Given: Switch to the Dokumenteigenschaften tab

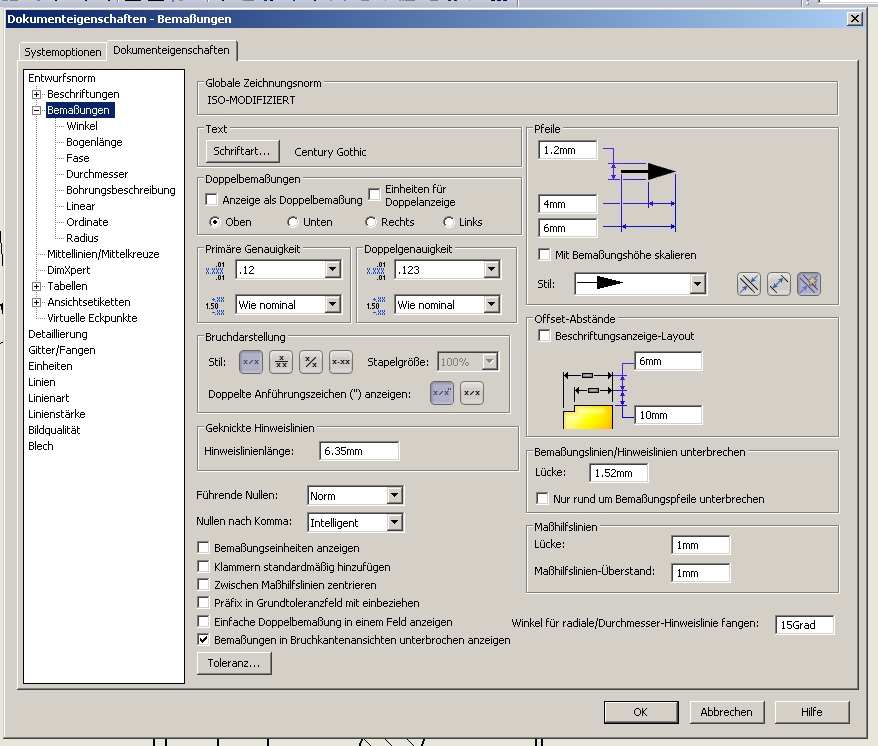Looking at the screenshot, I should click(171, 50).
